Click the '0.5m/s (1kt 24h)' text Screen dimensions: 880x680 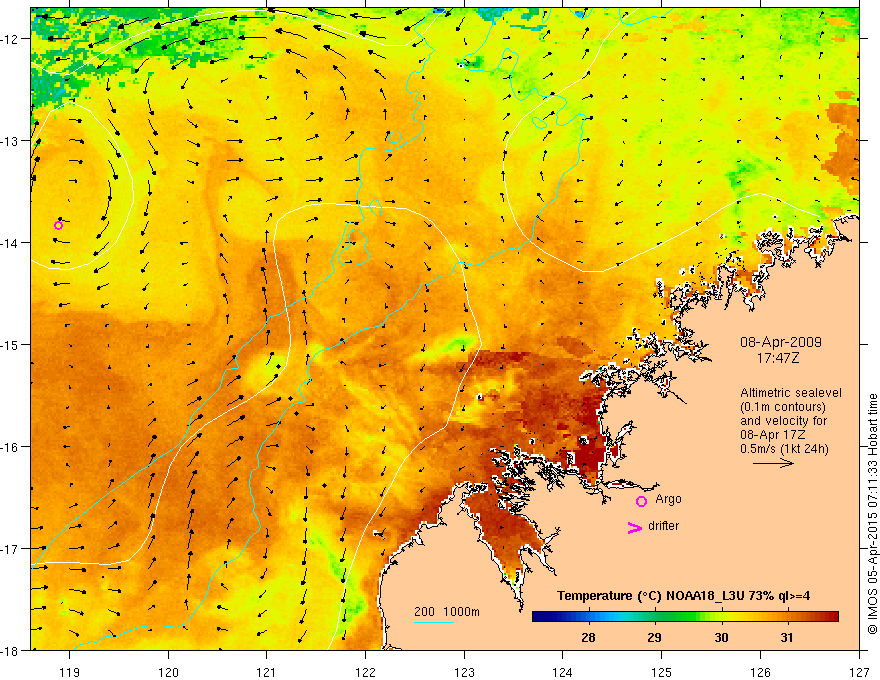click(784, 448)
